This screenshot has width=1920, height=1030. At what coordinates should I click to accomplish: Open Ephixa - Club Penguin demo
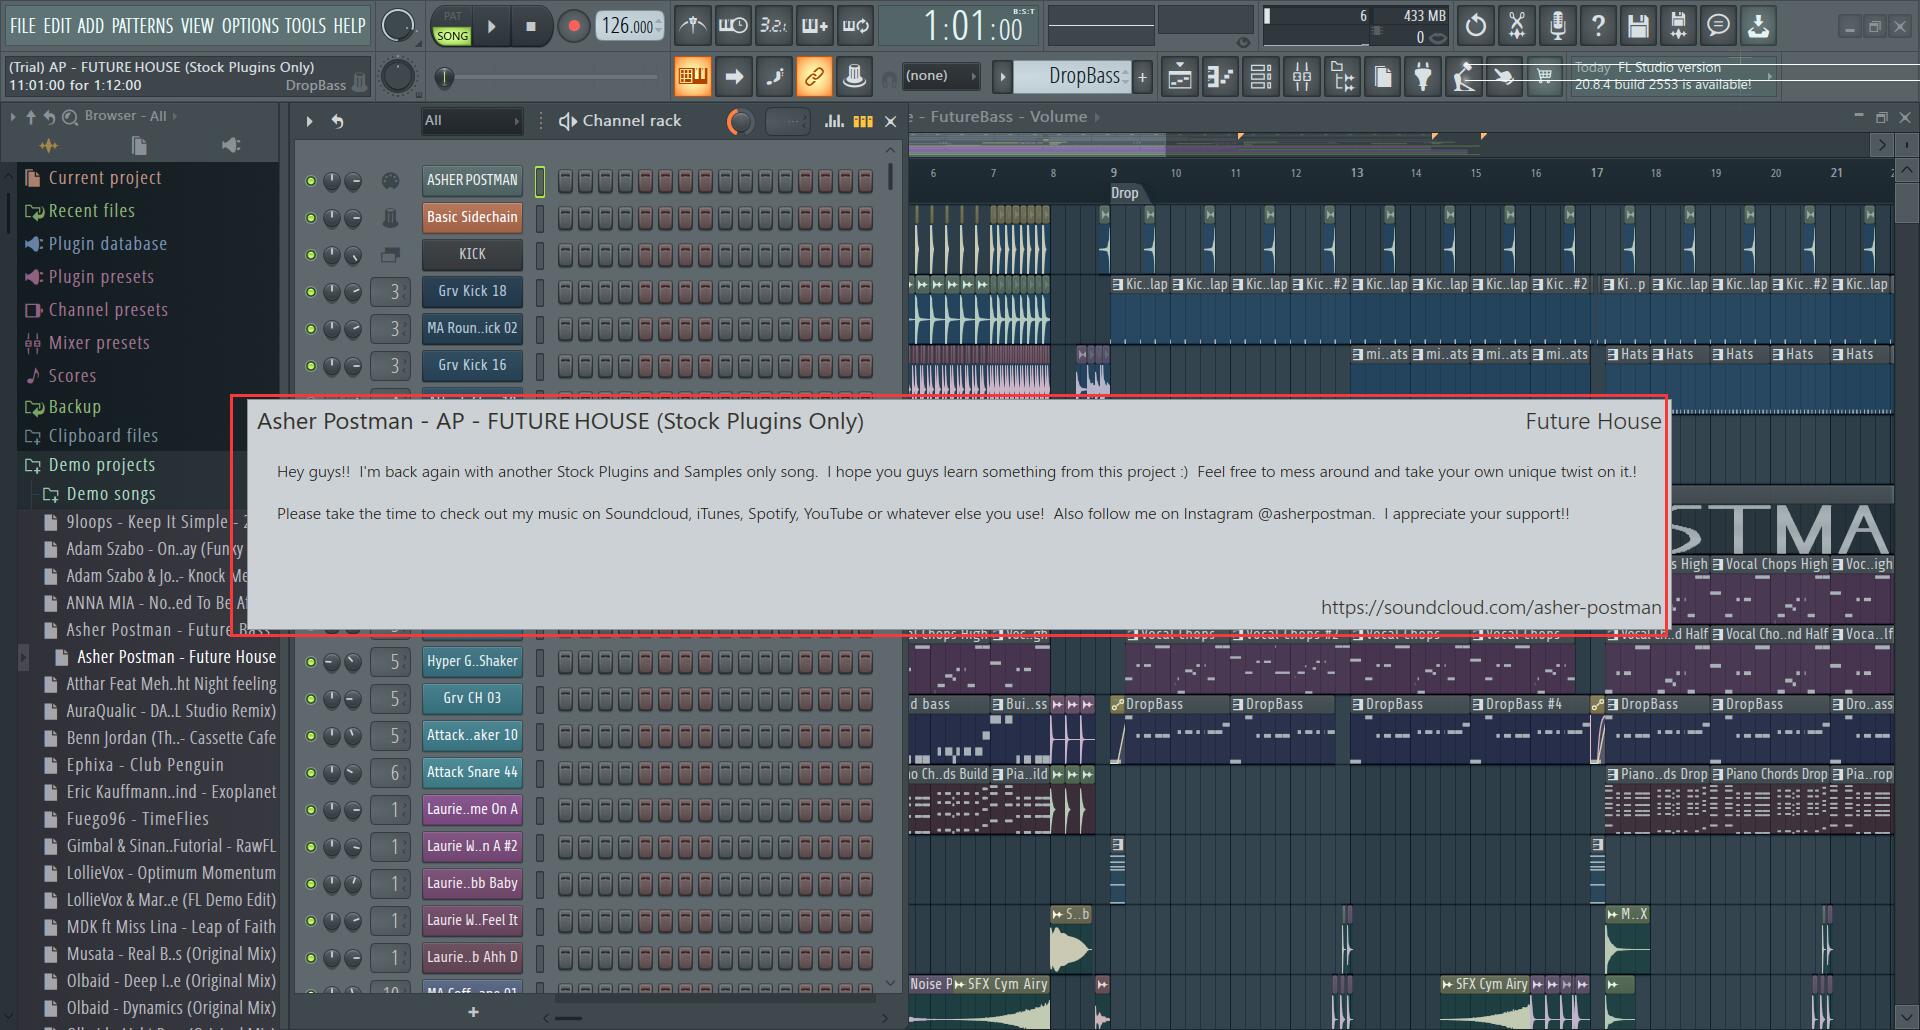coord(144,765)
